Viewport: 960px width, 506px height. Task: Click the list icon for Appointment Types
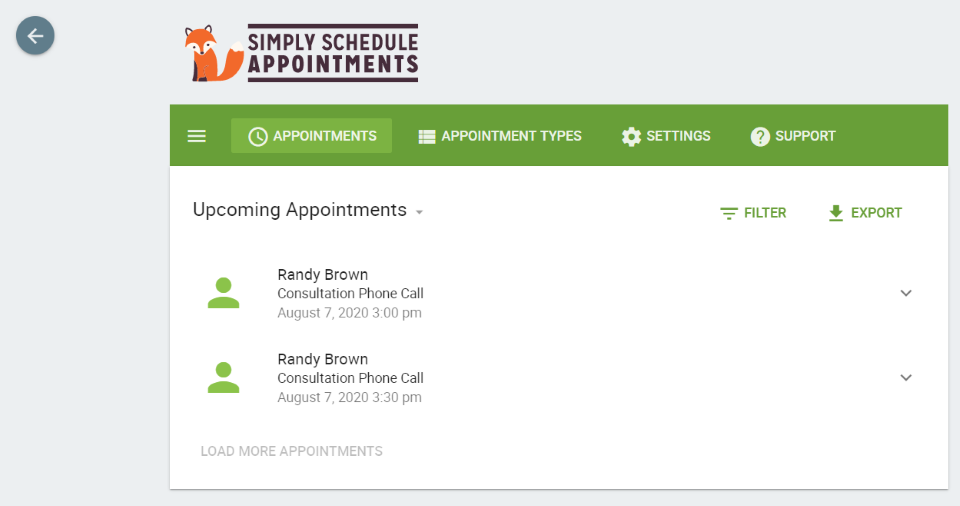point(427,136)
